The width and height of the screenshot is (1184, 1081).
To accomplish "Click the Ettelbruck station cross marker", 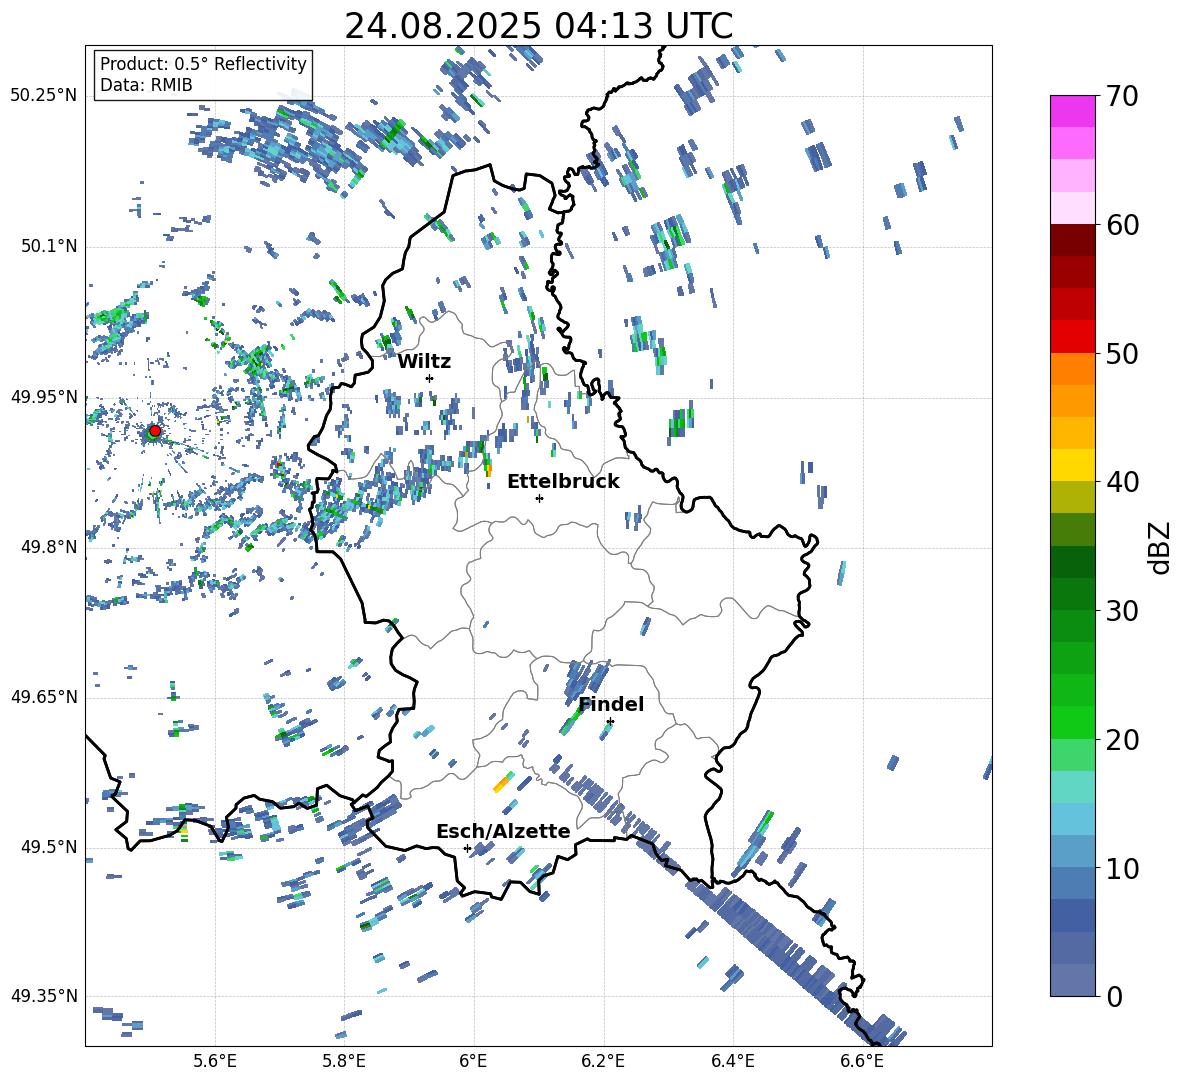I will (539, 498).
